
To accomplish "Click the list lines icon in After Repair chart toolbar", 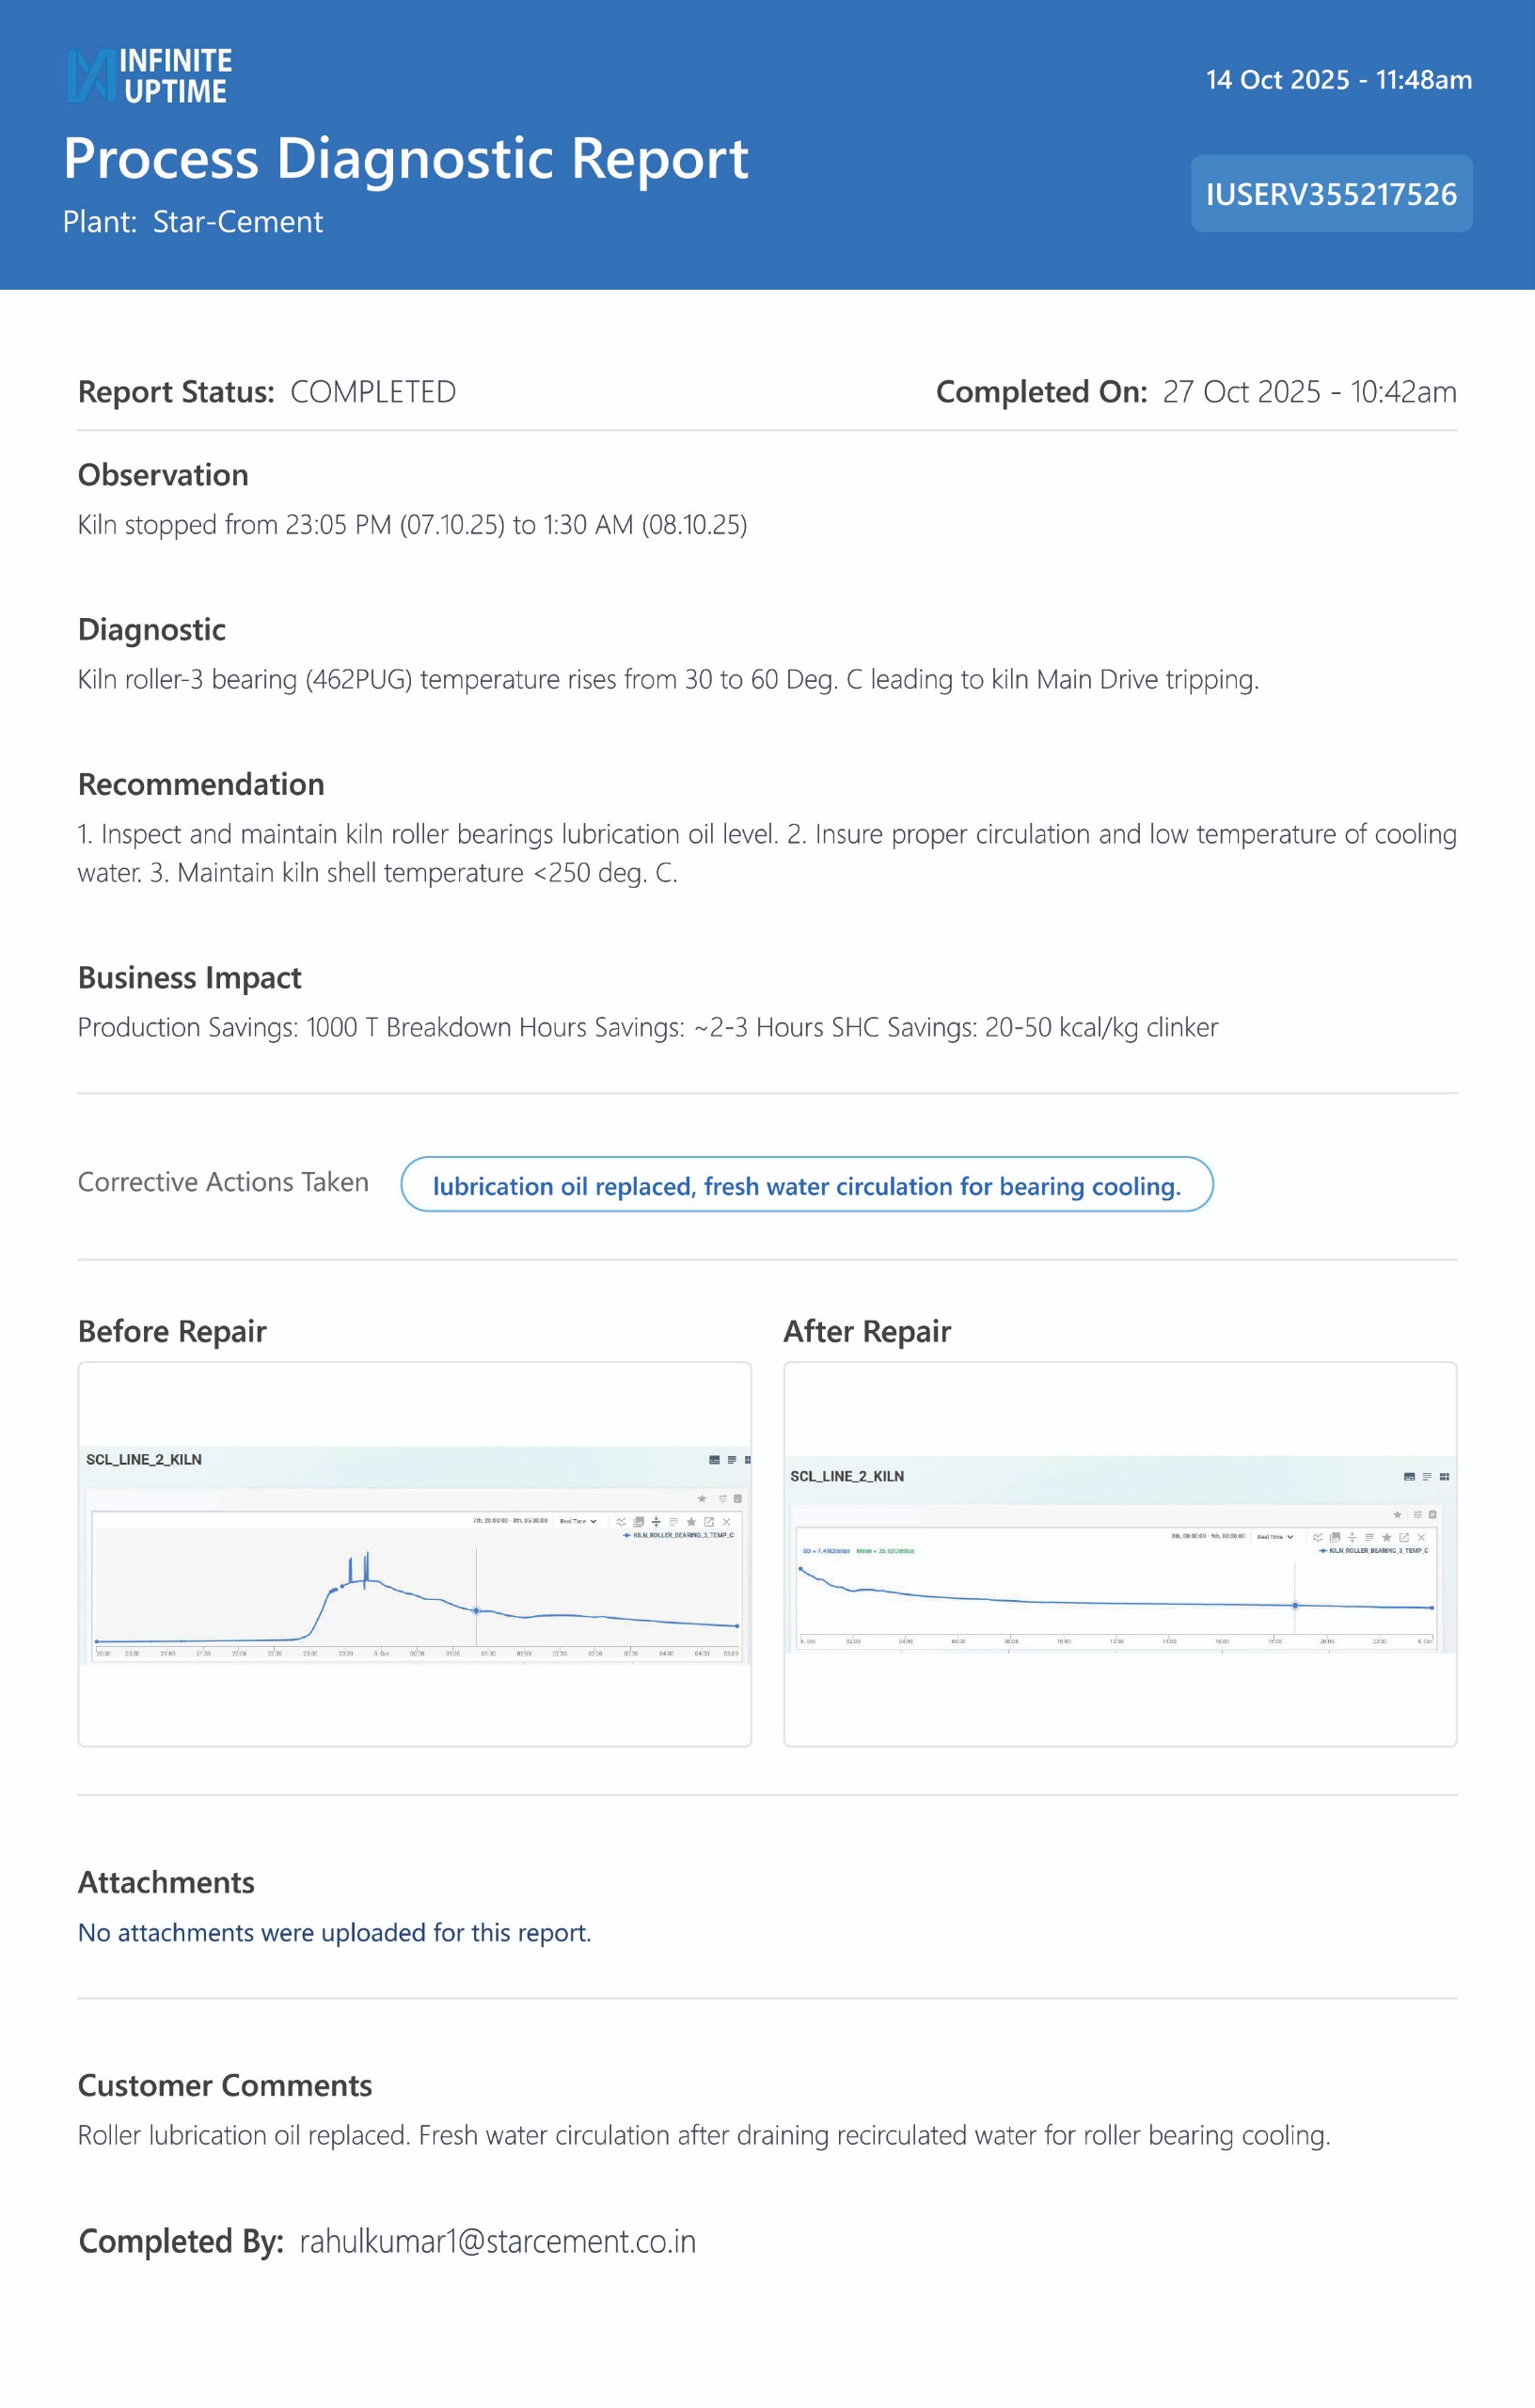I will tap(1369, 1538).
